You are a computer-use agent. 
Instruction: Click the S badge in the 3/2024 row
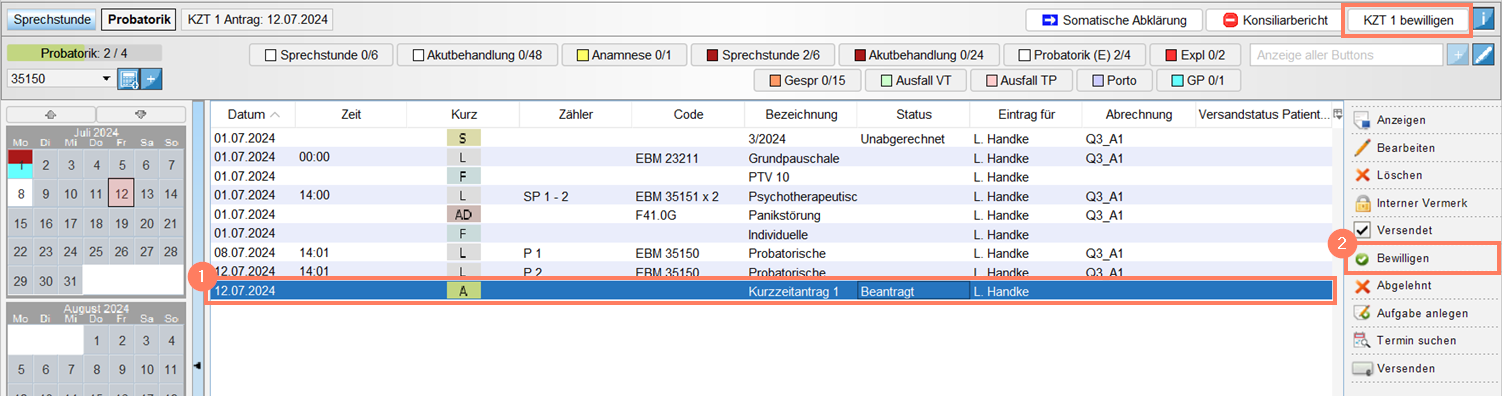(x=463, y=138)
